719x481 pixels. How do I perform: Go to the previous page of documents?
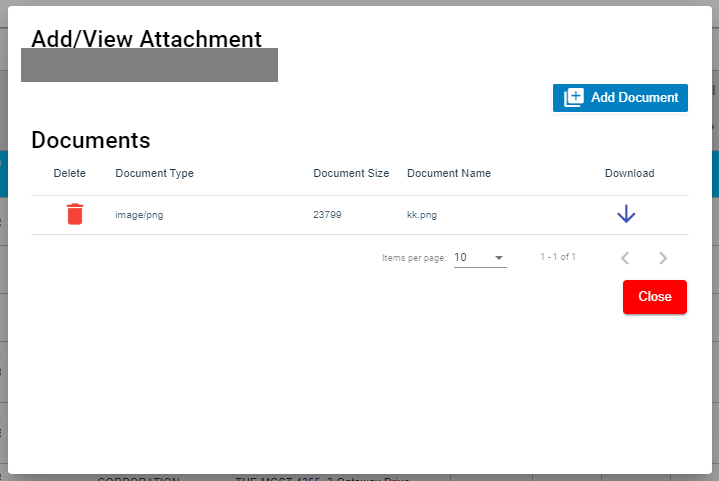(625, 258)
